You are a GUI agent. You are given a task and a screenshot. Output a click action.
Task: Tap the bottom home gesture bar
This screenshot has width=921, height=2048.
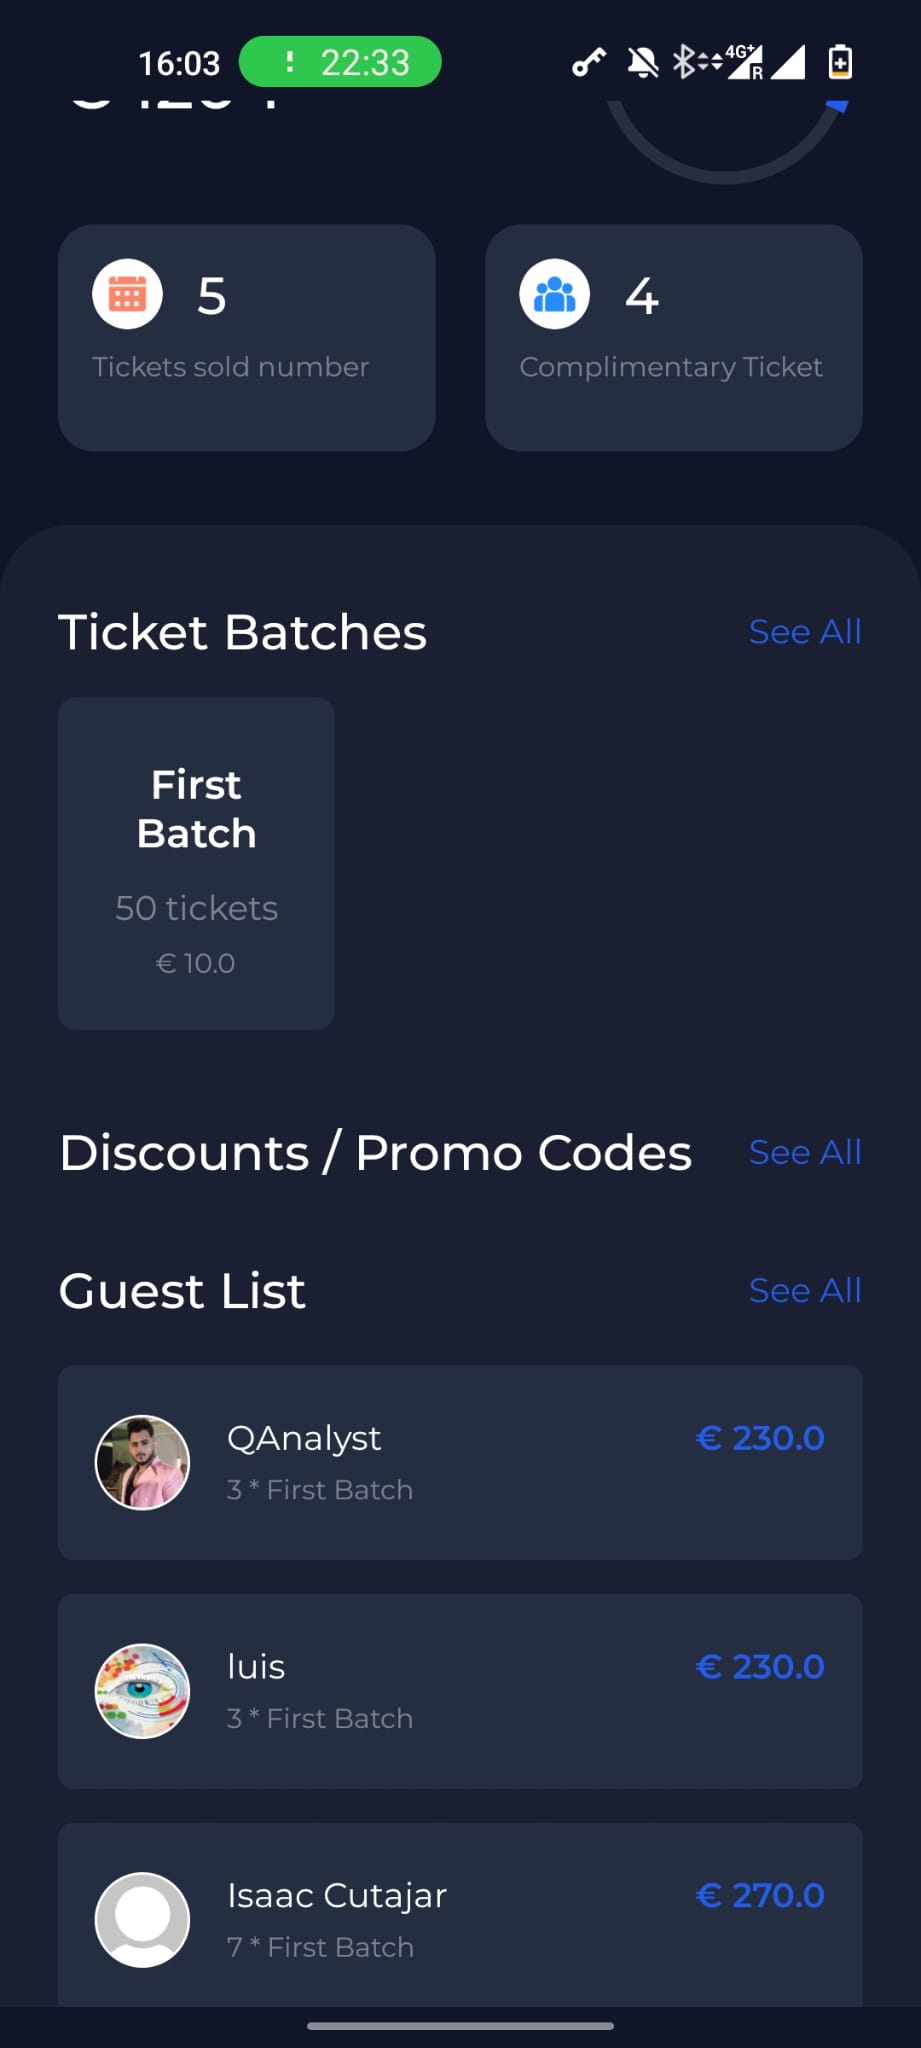[x=460, y=2026]
